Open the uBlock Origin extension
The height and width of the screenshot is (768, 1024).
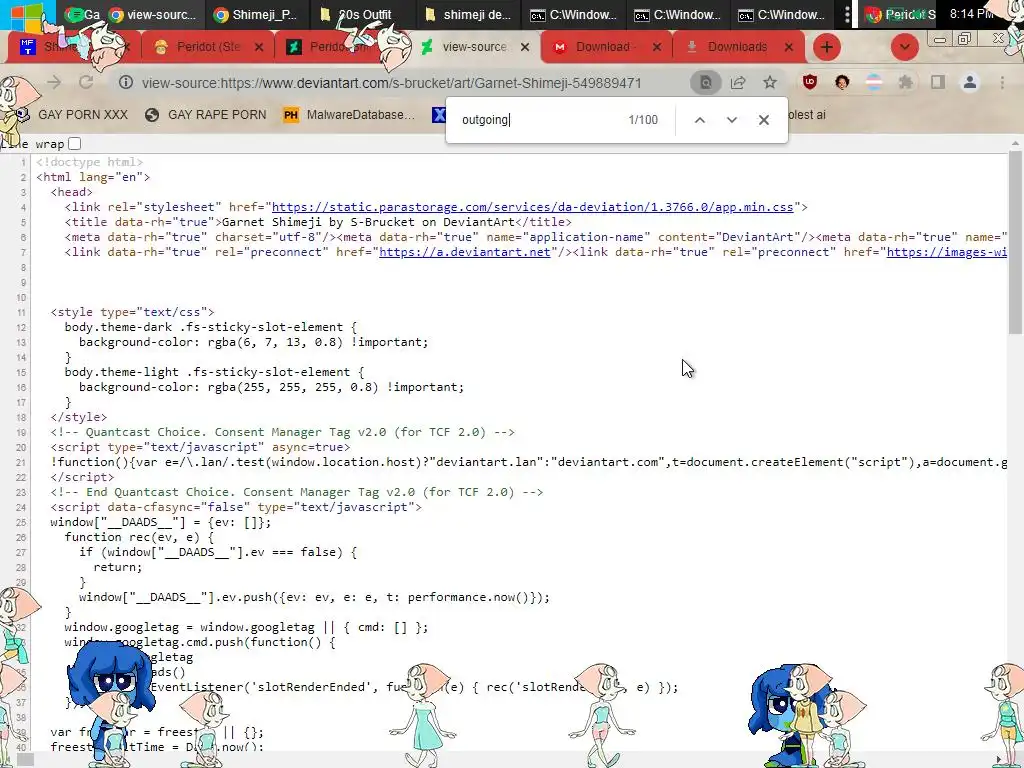pyautogui.click(x=810, y=82)
